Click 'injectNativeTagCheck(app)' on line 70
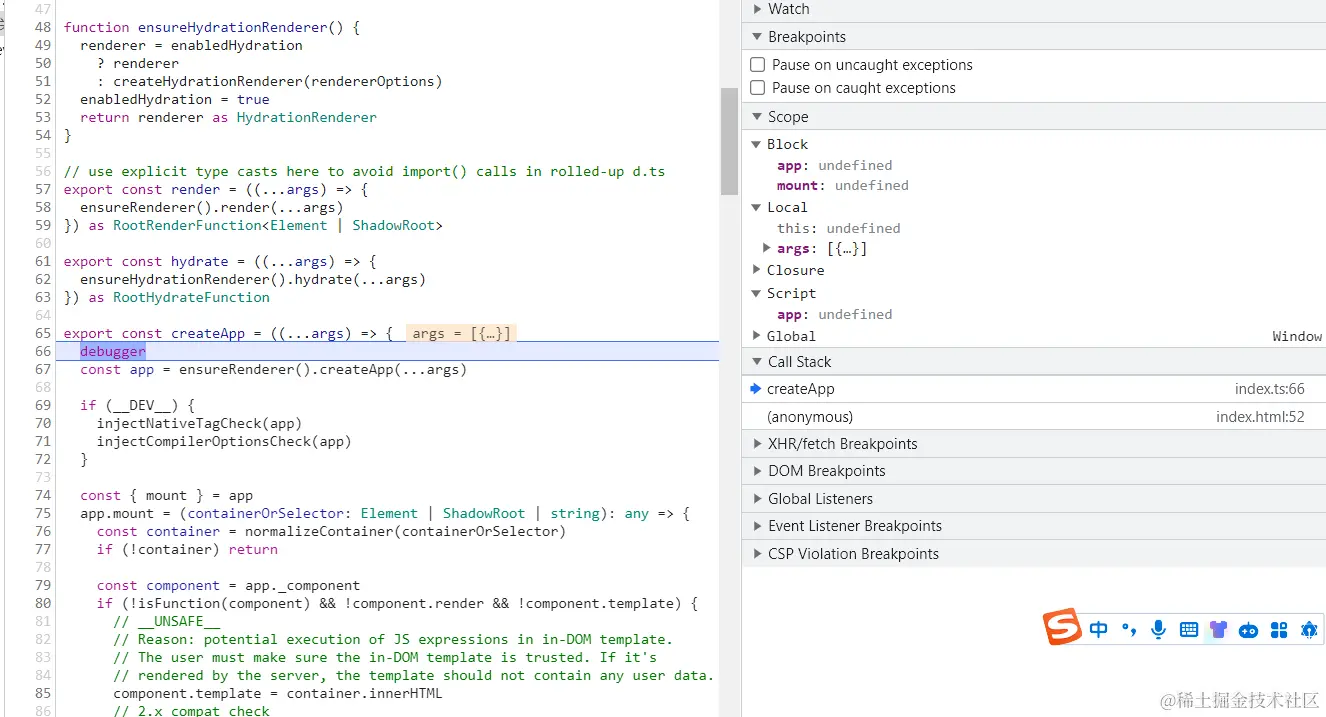 (x=199, y=423)
